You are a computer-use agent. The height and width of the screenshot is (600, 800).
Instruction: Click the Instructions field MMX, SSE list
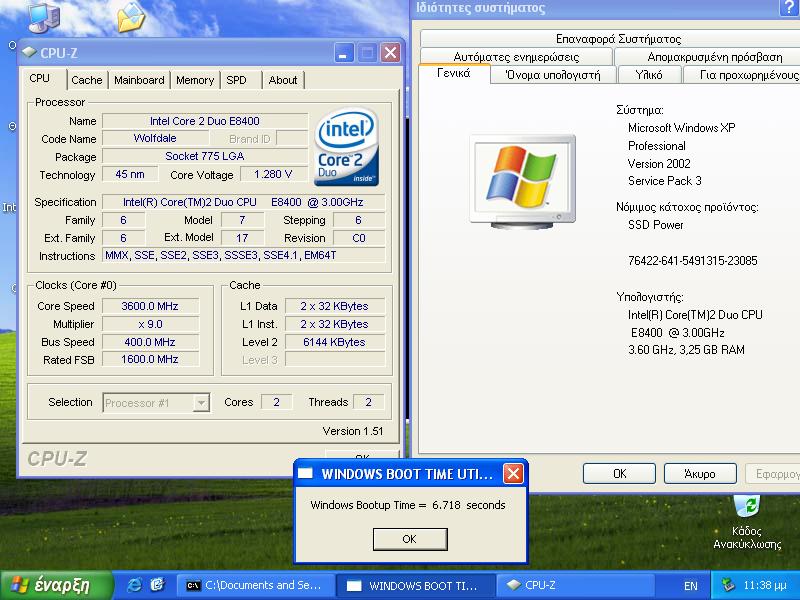243,255
